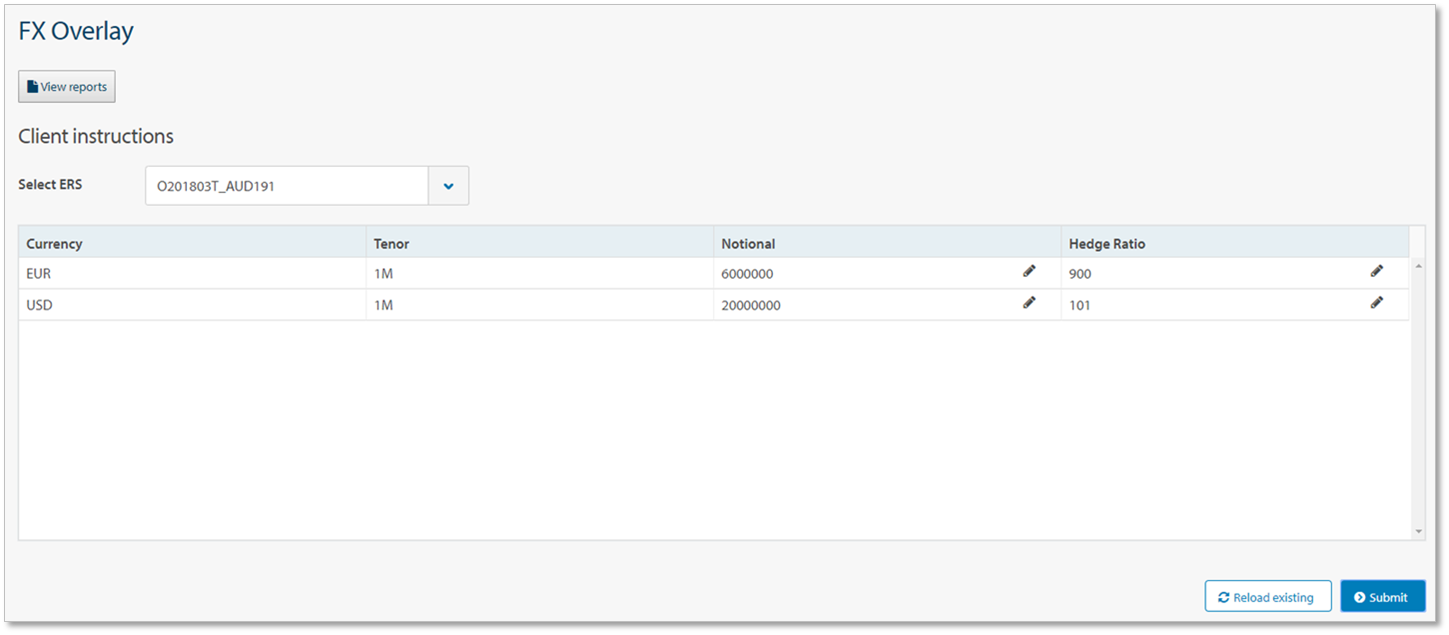Image resolution: width=1449 pixels, height=635 pixels.
Task: Sort by the Currency column header
Action: click(54, 244)
